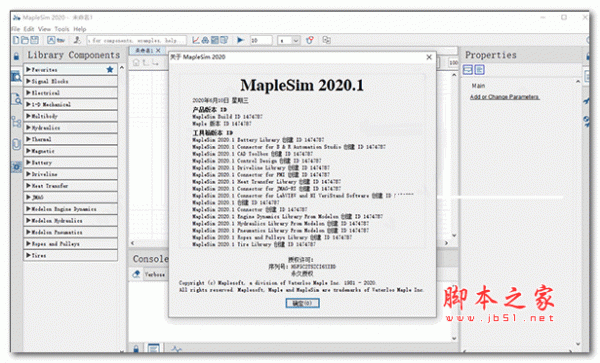This screenshot has height=363, width=600.
Task: Close the untitled model tab
Action: coord(158,50)
